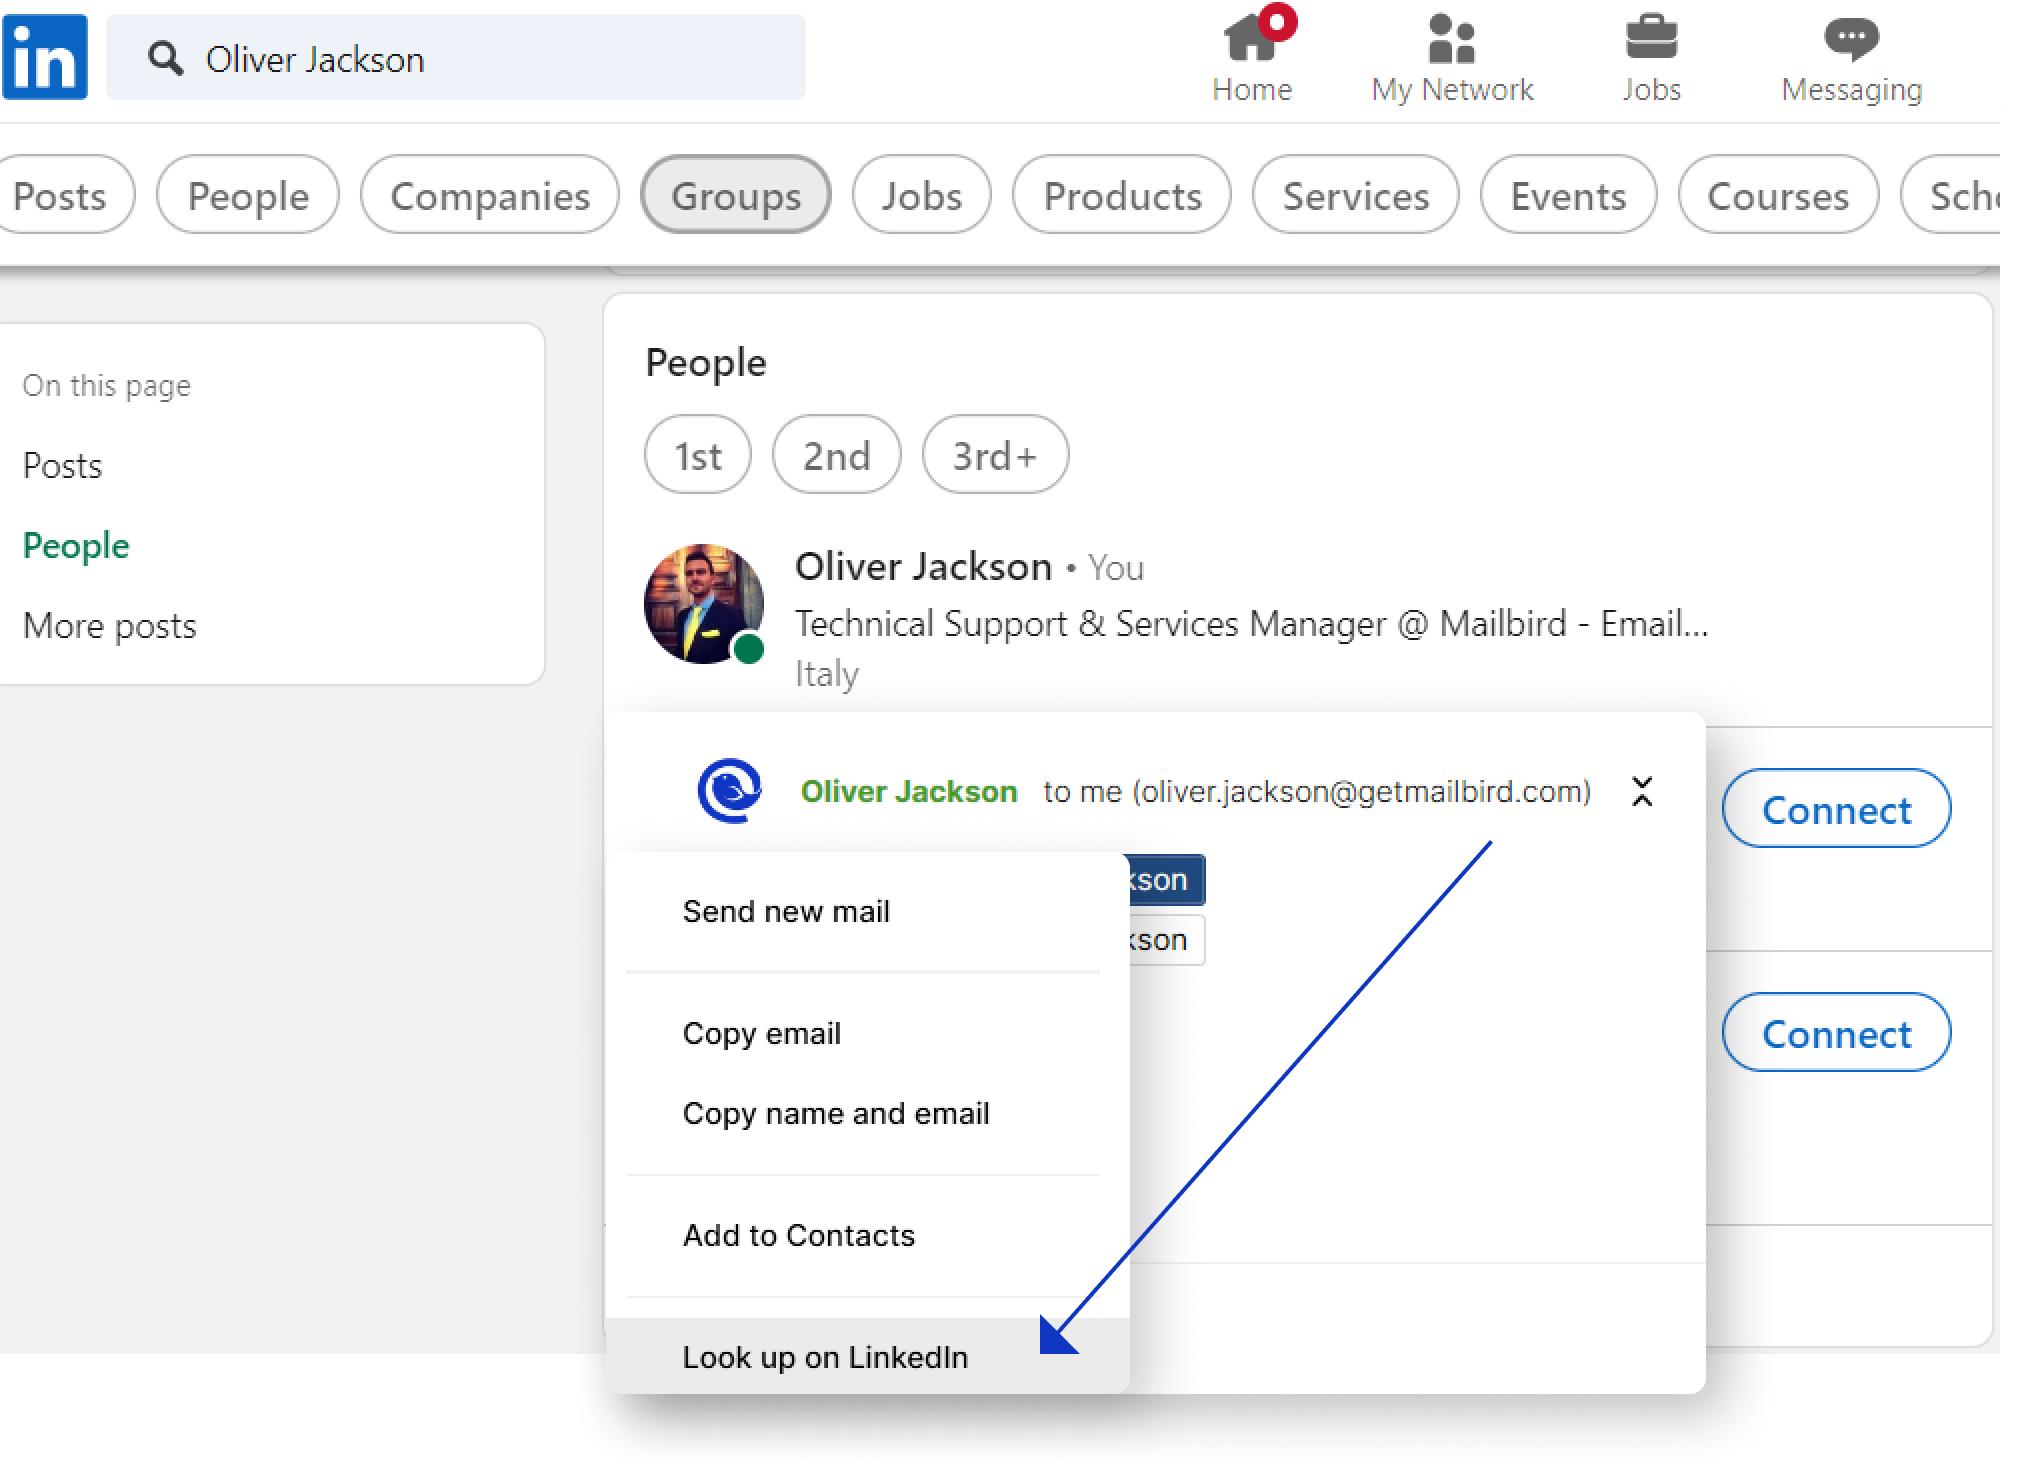Open the Jobs briefcase icon
This screenshot has height=1474, width=2030.
point(1652,58)
